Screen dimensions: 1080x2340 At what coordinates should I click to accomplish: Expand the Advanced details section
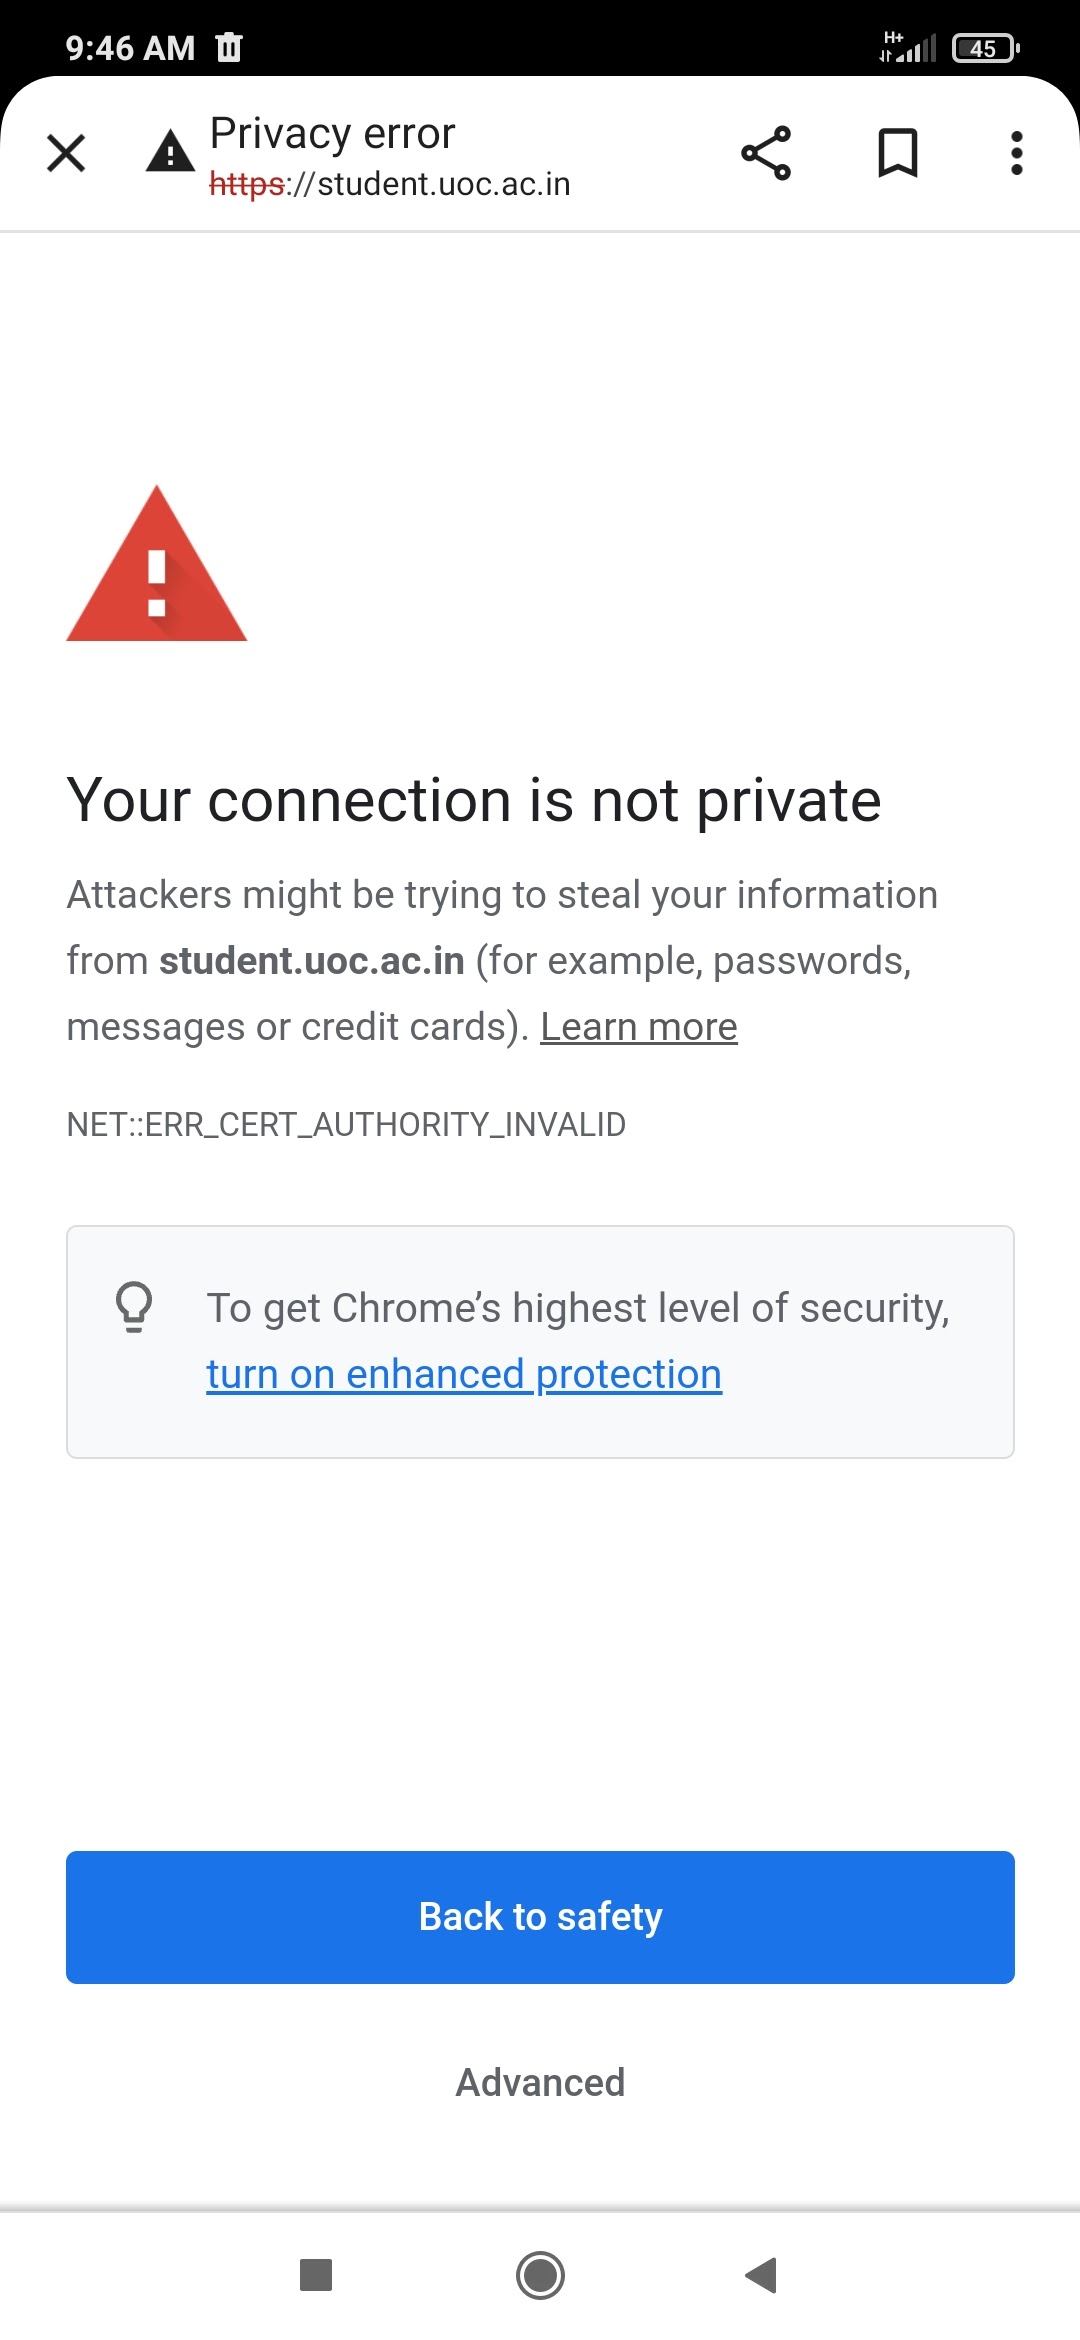coord(540,2083)
